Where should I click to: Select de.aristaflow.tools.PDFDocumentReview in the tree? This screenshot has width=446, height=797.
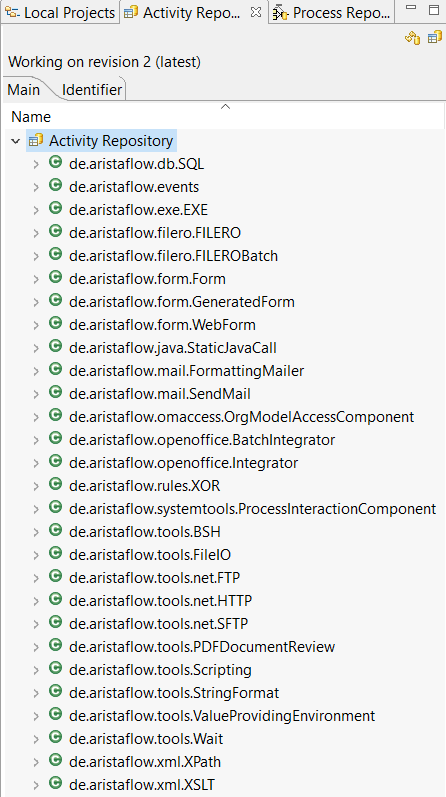(x=202, y=647)
